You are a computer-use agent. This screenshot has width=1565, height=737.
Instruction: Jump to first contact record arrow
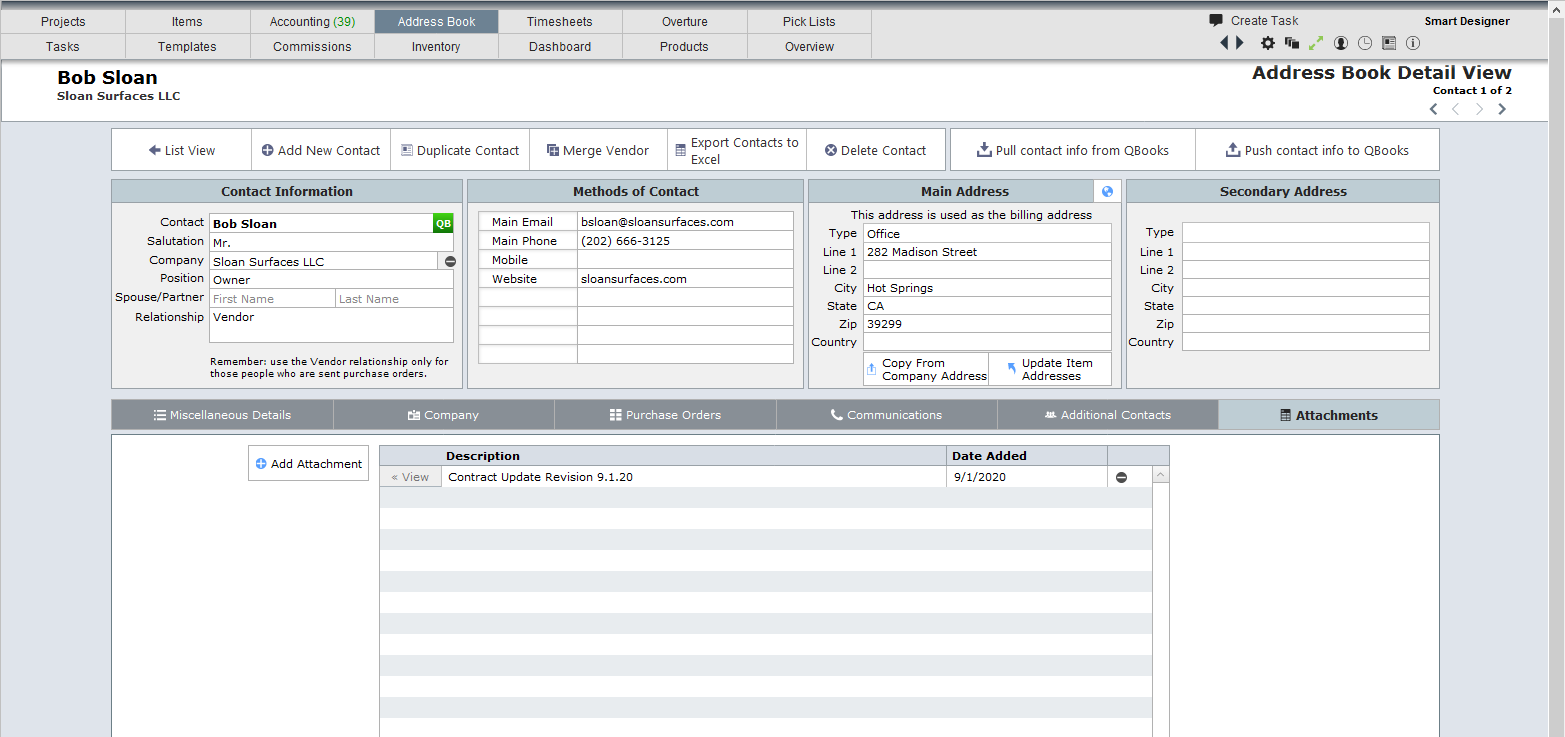point(1434,109)
